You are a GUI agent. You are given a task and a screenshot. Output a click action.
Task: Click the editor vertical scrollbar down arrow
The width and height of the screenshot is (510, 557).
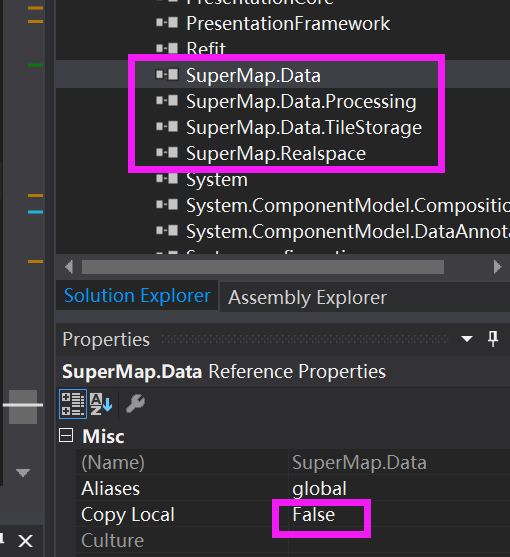click(23, 472)
